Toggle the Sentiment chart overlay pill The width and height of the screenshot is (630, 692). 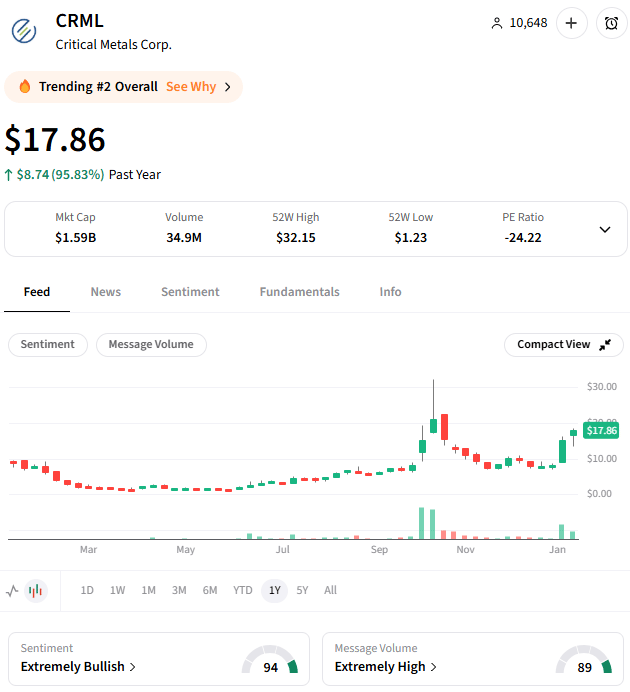point(48,344)
